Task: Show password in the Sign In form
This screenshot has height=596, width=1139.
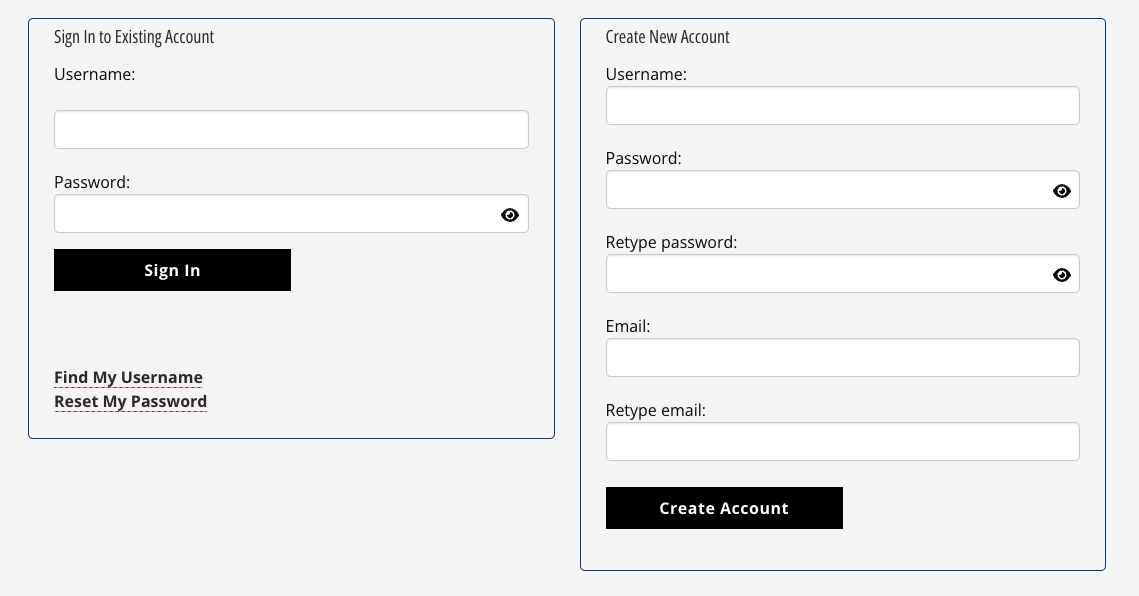Action: point(510,215)
